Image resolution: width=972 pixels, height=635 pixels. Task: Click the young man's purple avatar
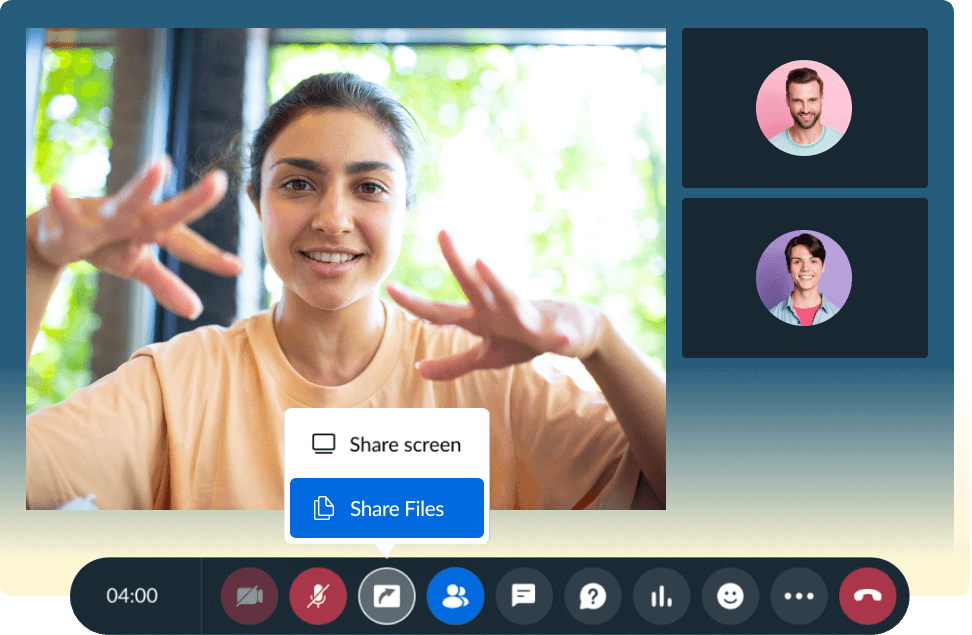[804, 278]
